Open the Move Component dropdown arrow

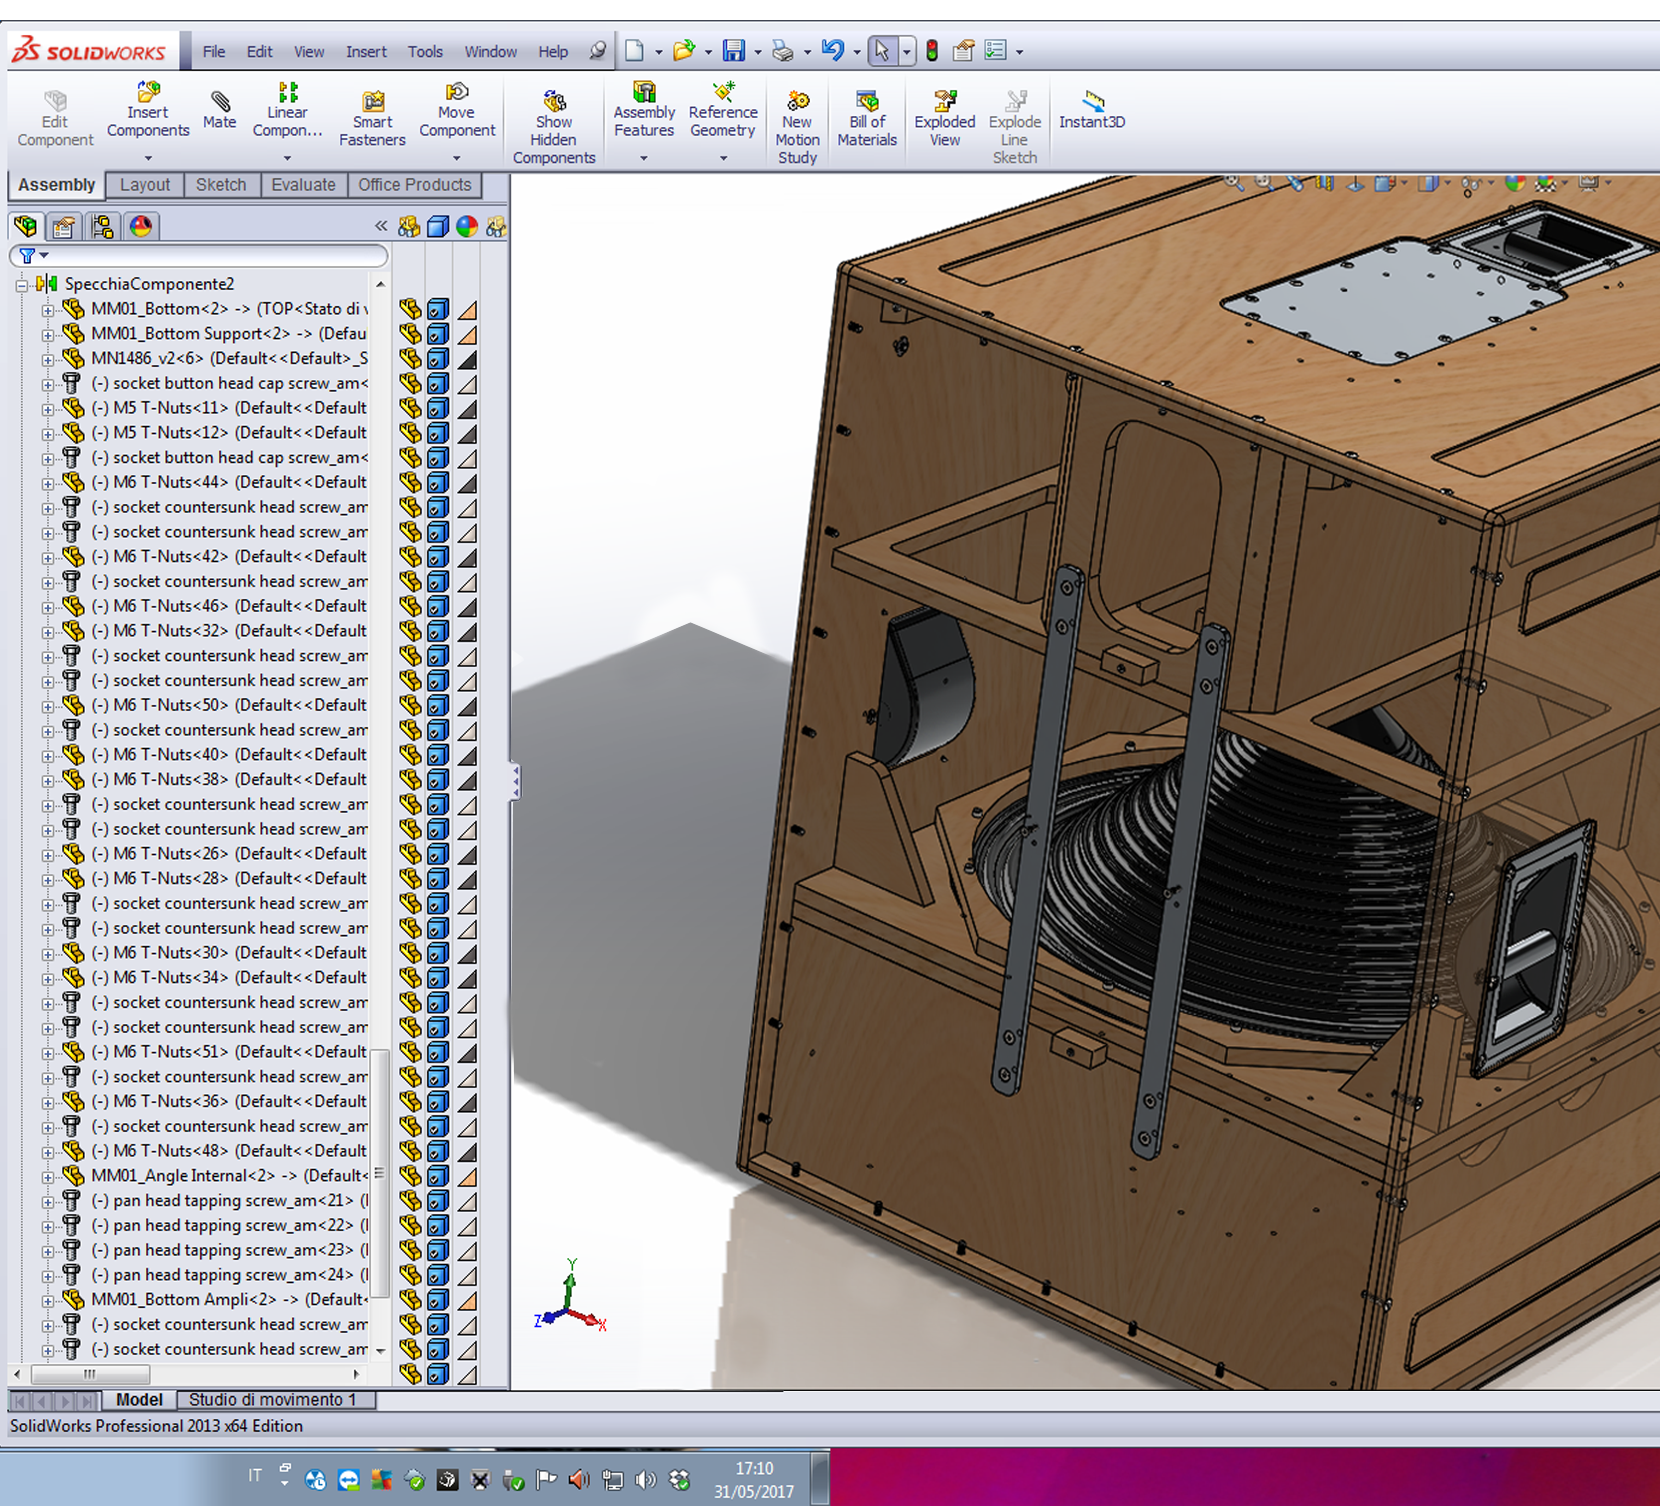[457, 158]
